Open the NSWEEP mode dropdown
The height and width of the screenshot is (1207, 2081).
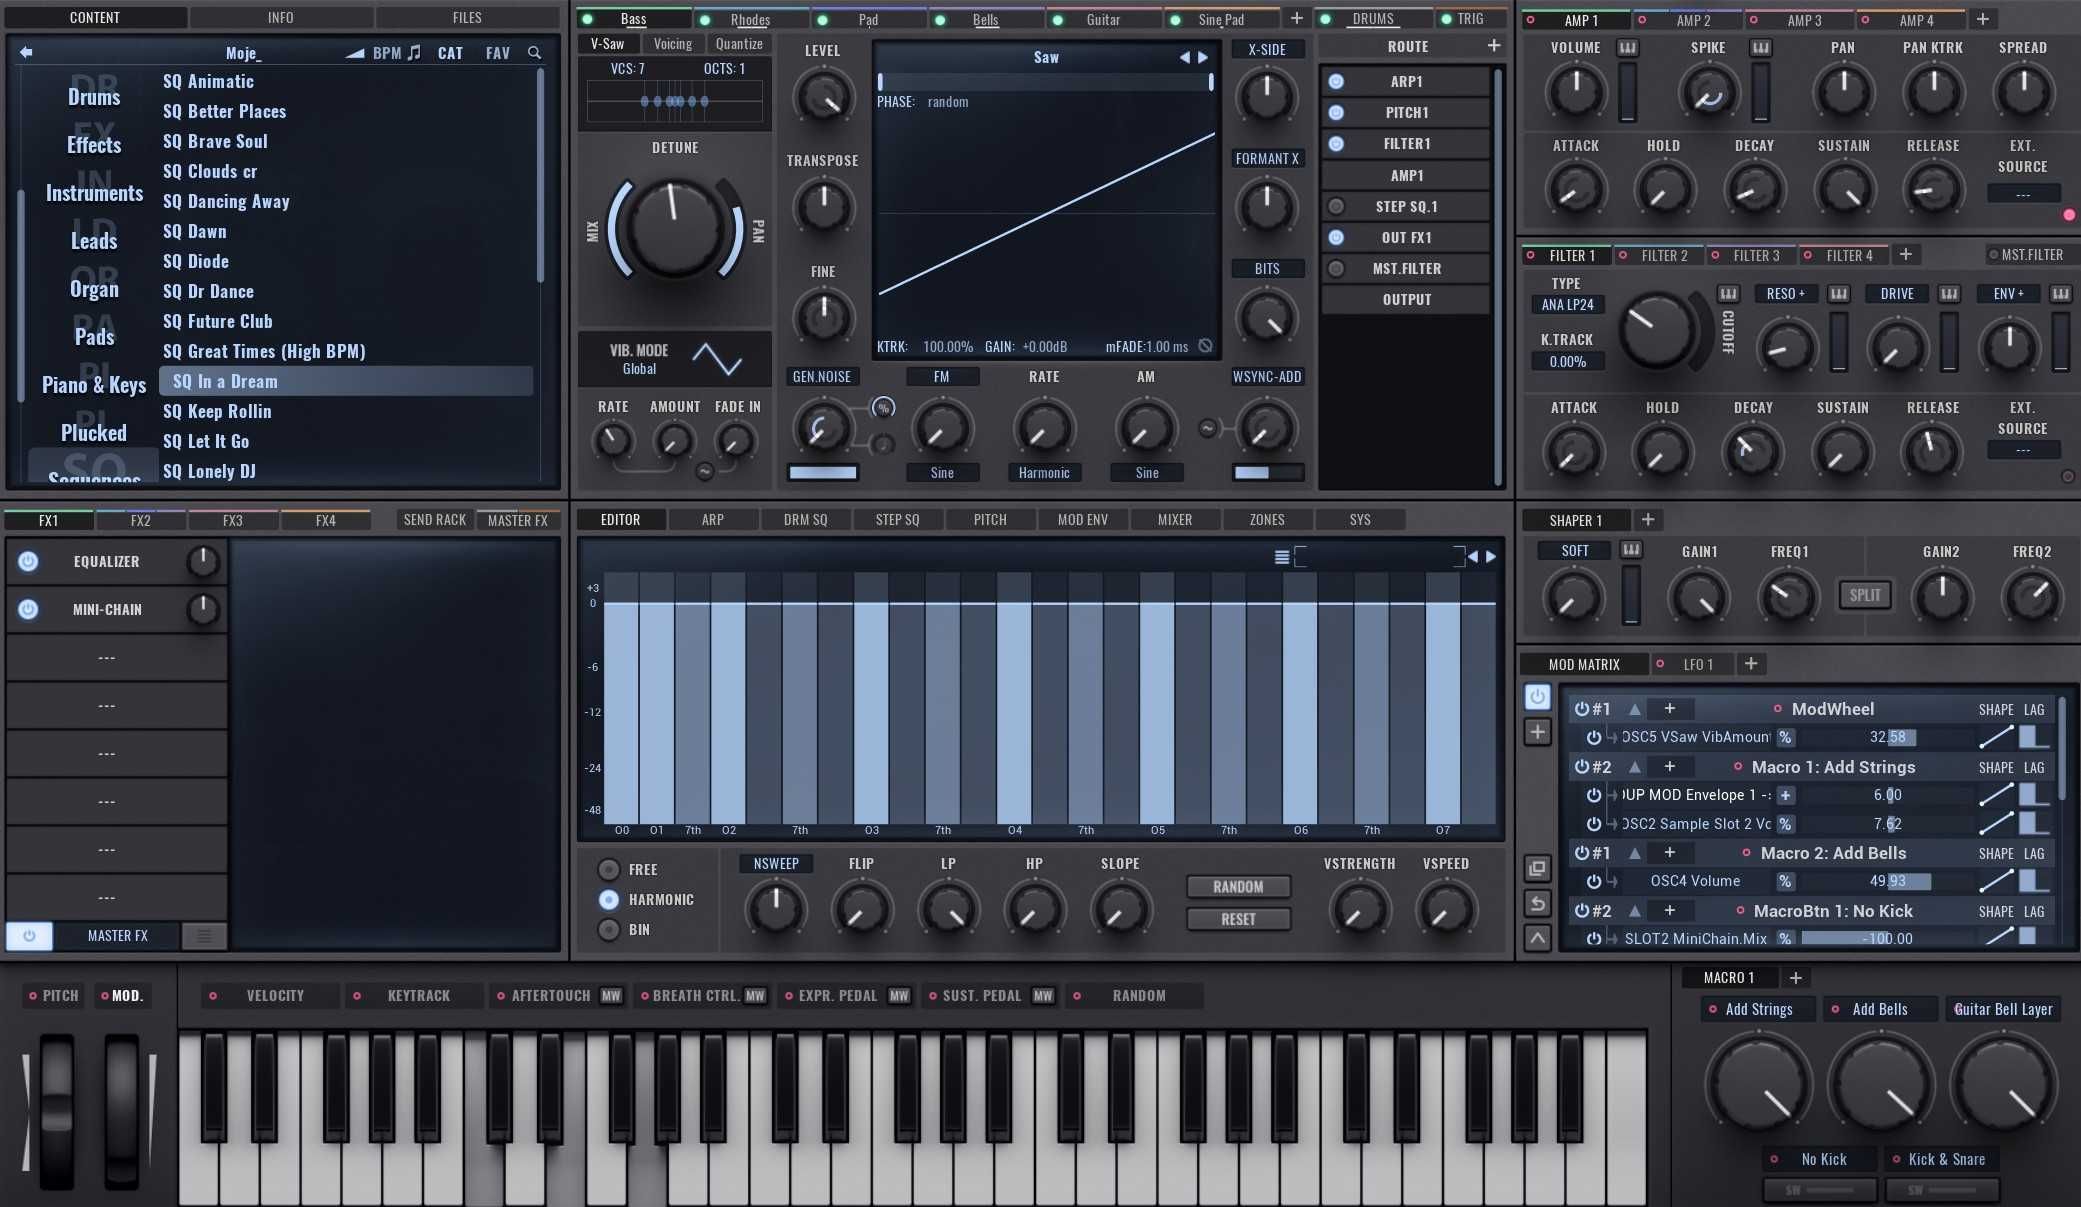click(x=776, y=863)
